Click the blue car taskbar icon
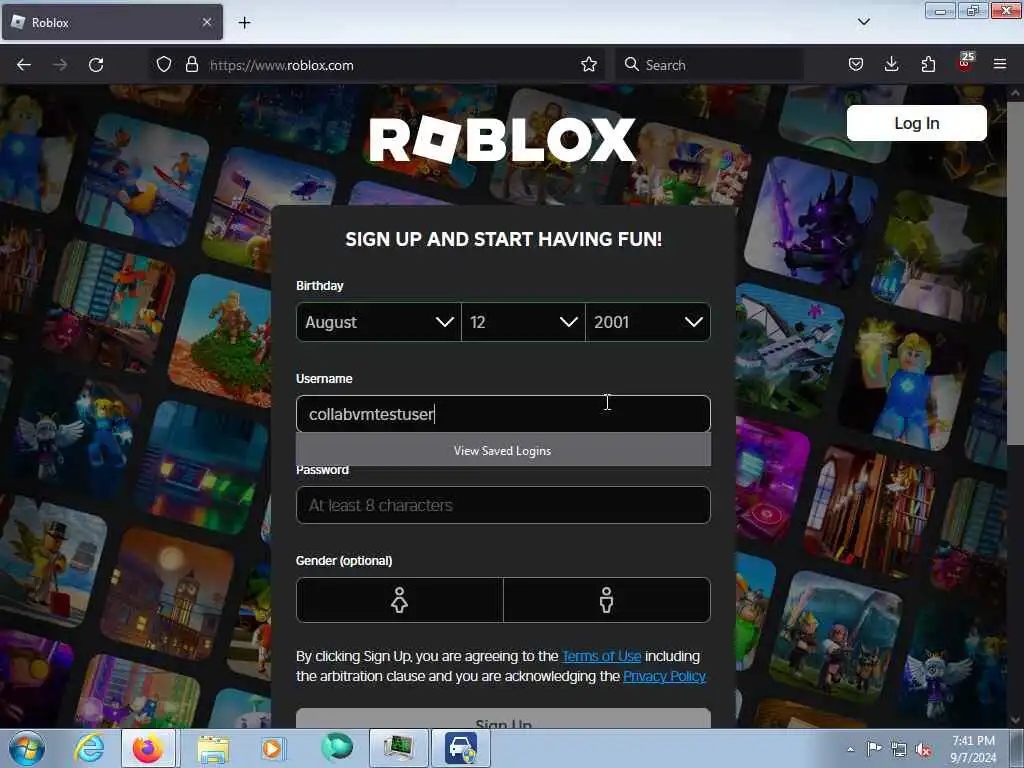 461,748
